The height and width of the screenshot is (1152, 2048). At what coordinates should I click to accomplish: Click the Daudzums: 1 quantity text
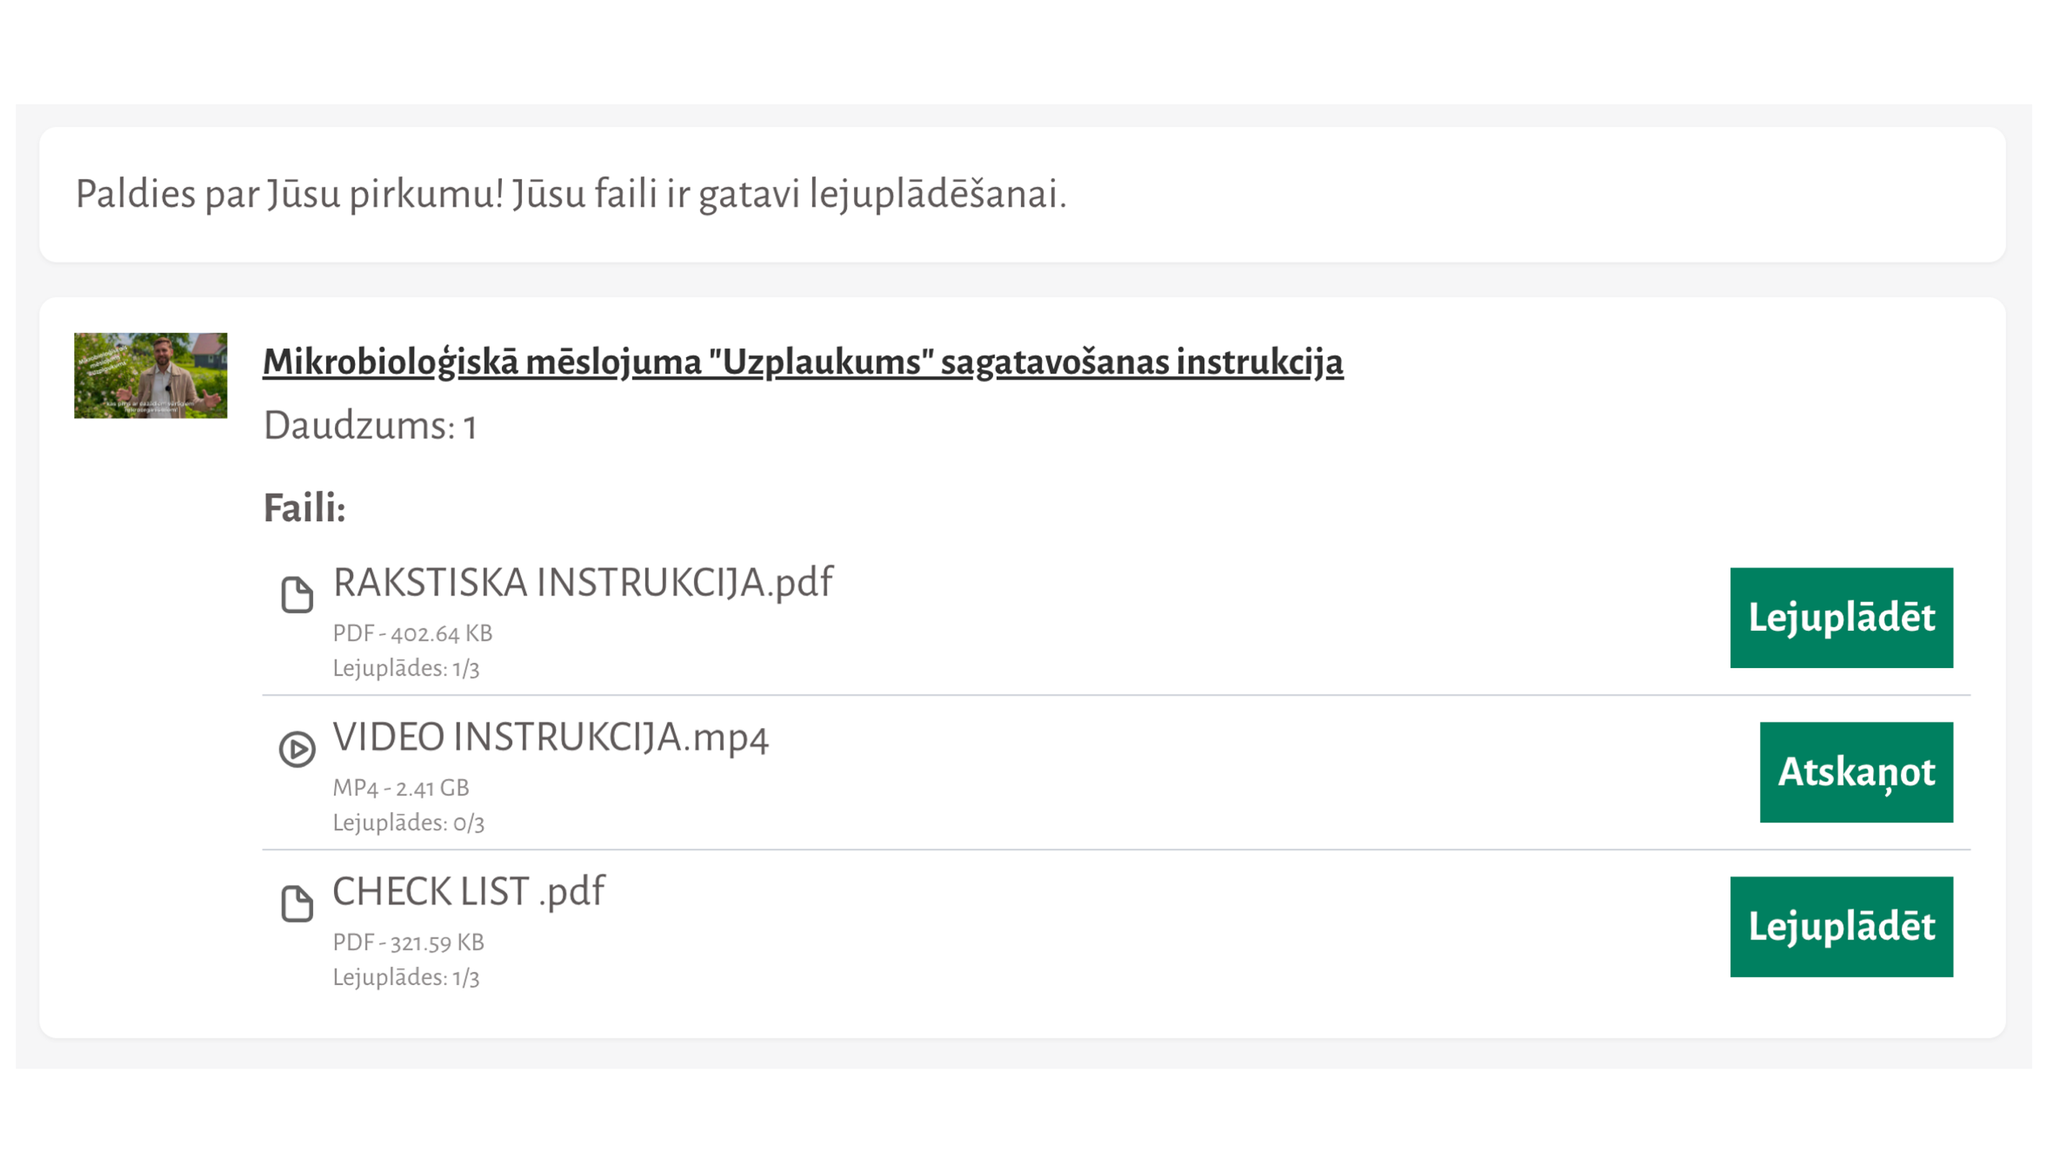(370, 426)
